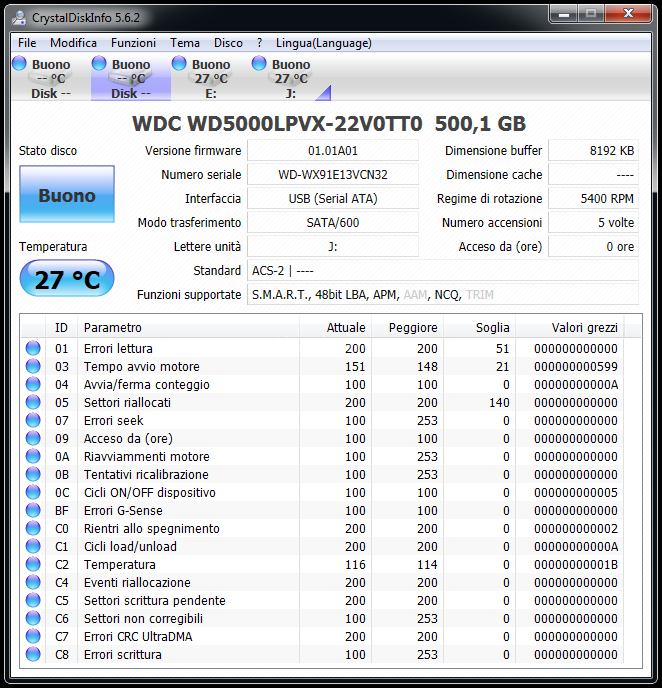
Task: Click the status orb for Errori scrittura
Action: (33, 654)
